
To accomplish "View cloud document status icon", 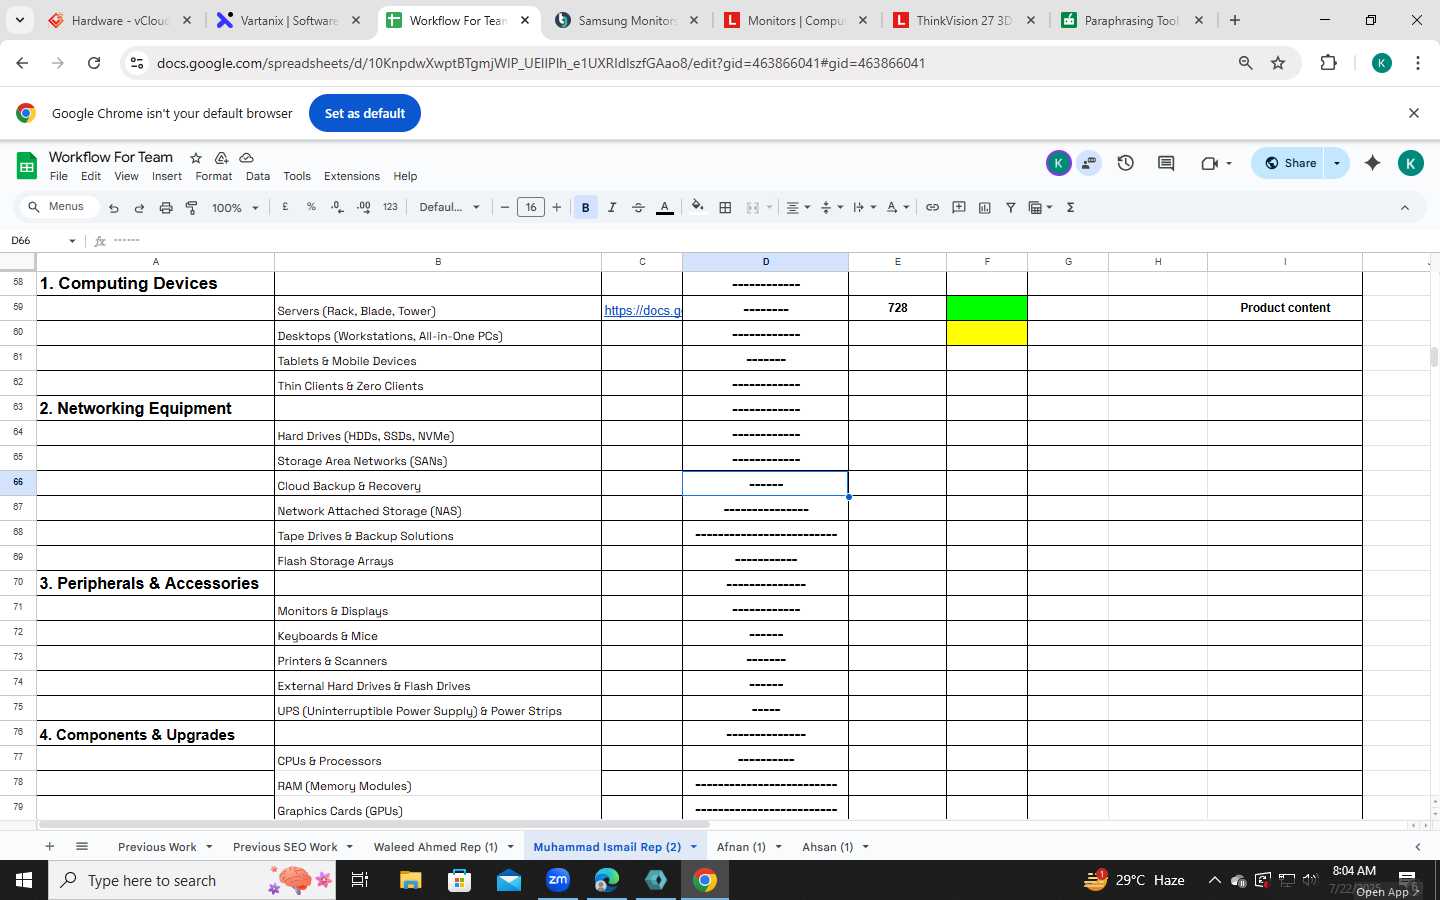I will [x=246, y=158].
